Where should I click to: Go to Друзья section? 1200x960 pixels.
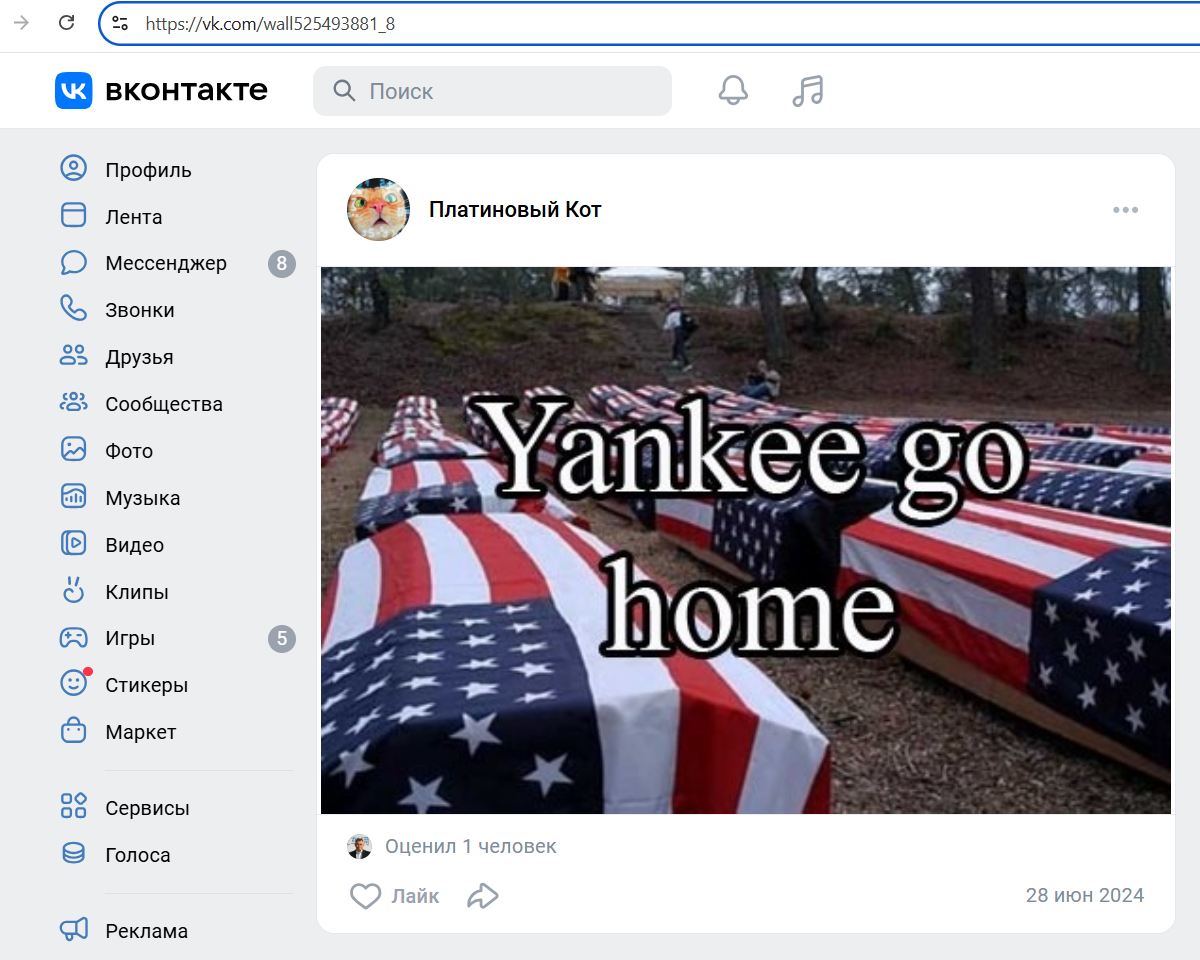pos(139,357)
